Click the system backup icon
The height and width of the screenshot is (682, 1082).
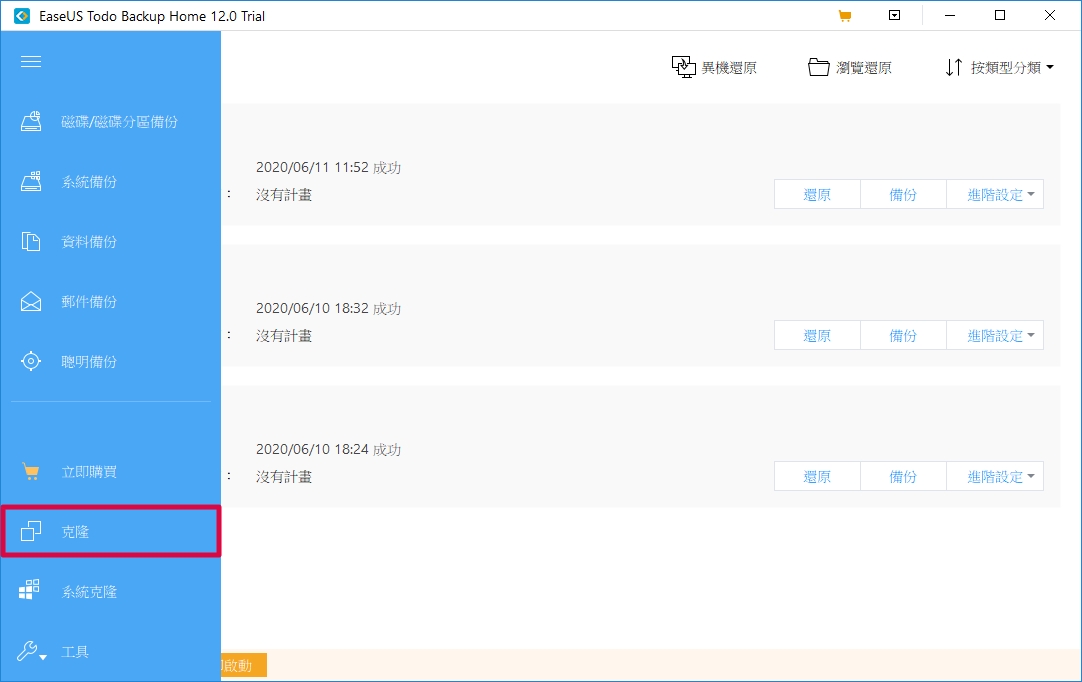click(x=31, y=182)
